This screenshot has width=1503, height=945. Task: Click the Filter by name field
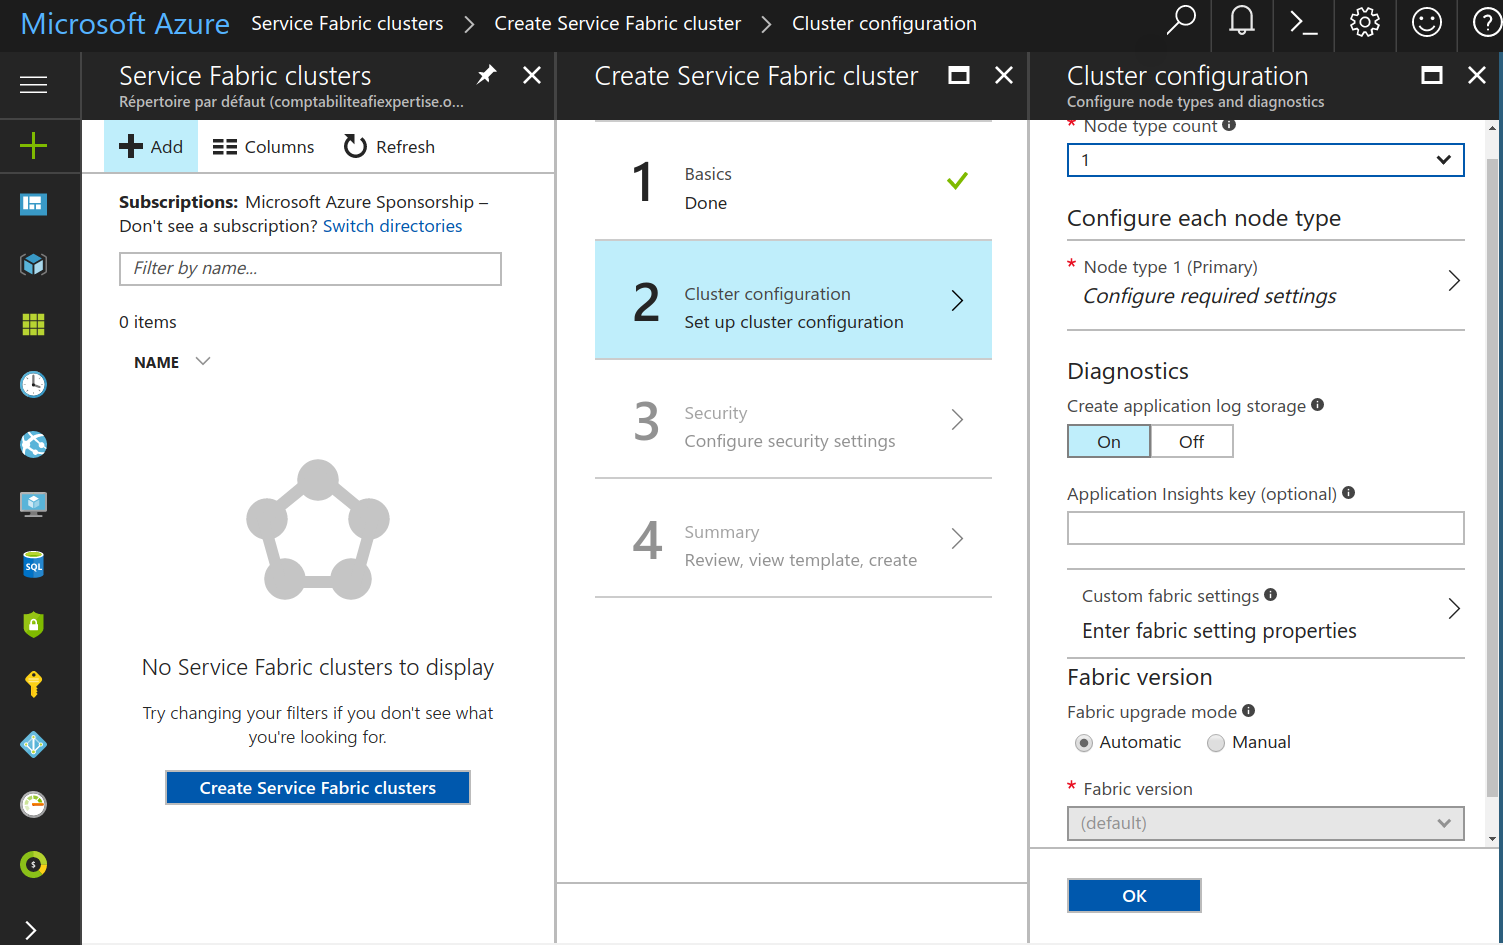click(310, 268)
